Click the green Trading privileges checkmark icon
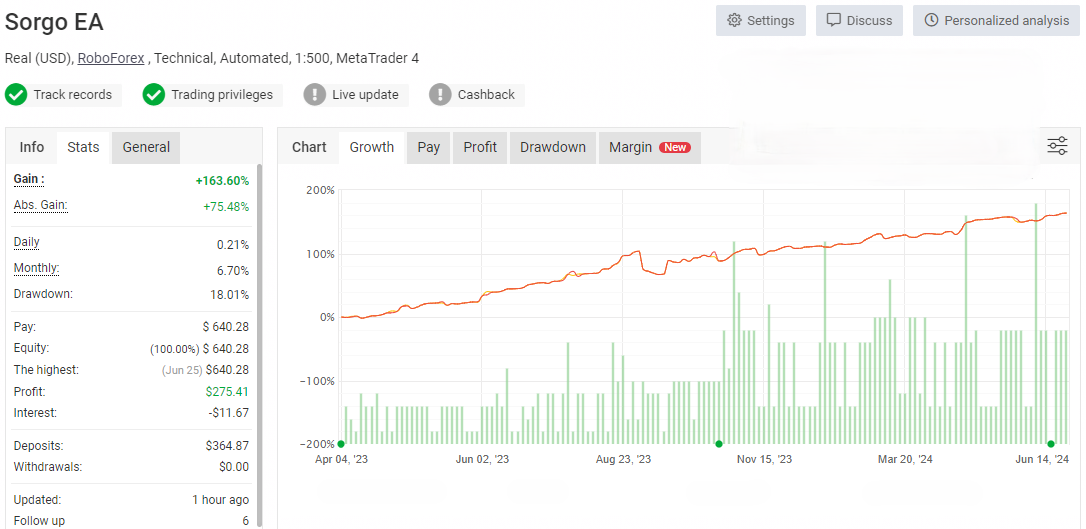1086x529 pixels. coord(154,95)
